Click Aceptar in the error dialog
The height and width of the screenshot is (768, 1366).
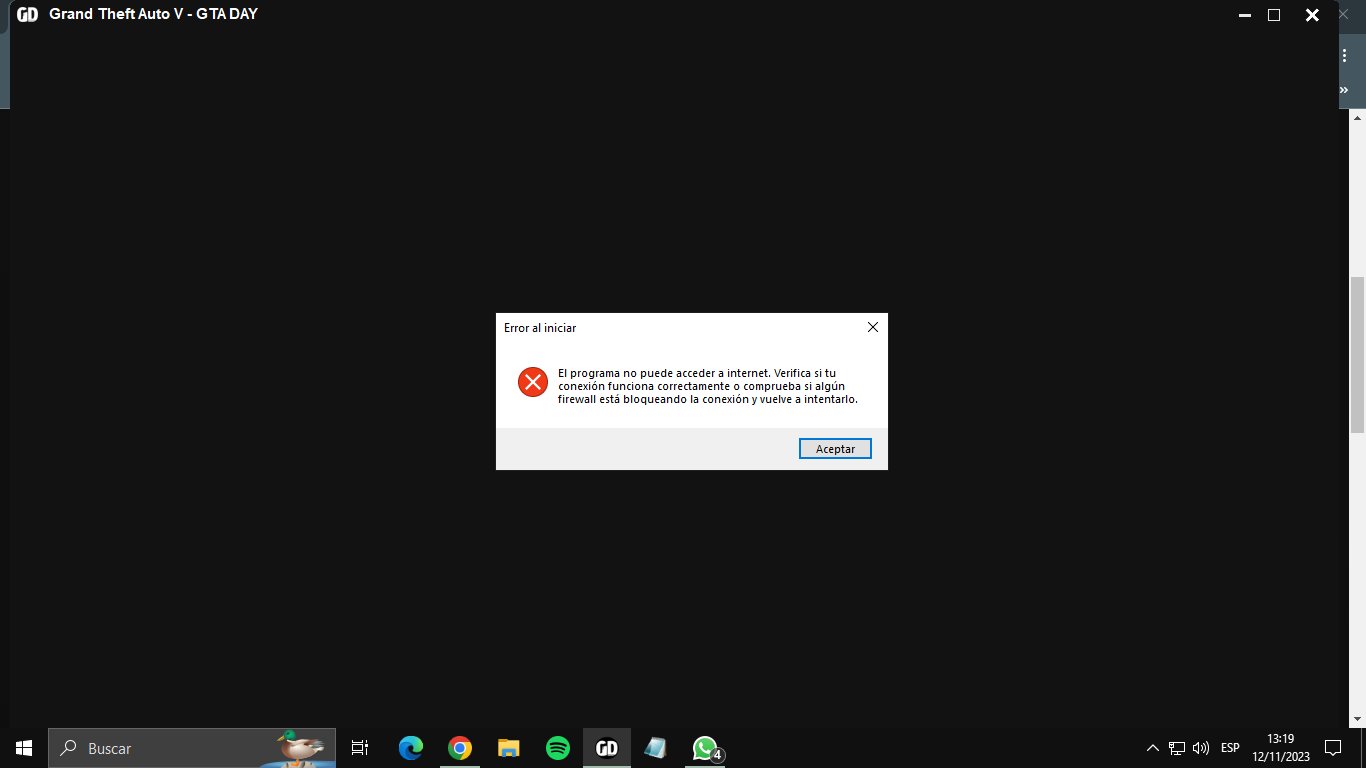pos(835,449)
